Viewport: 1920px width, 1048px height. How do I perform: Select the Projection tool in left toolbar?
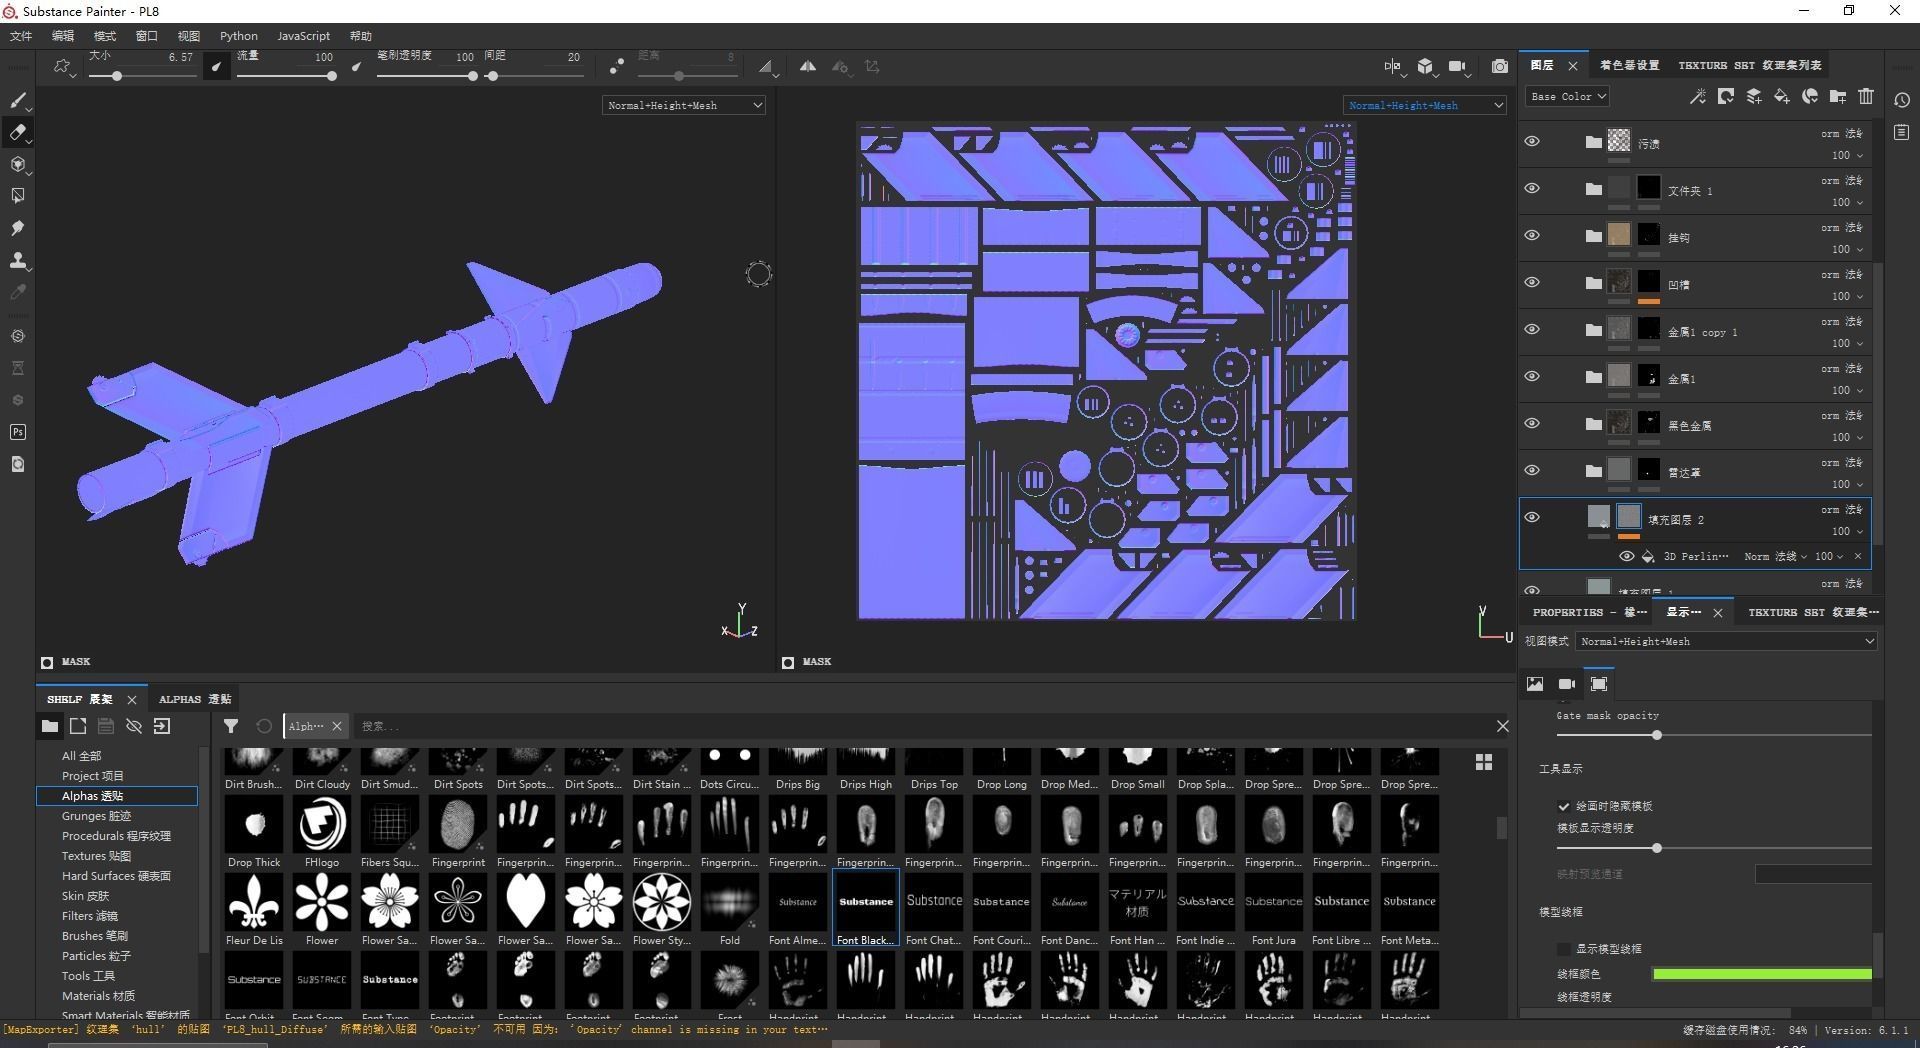[x=18, y=164]
